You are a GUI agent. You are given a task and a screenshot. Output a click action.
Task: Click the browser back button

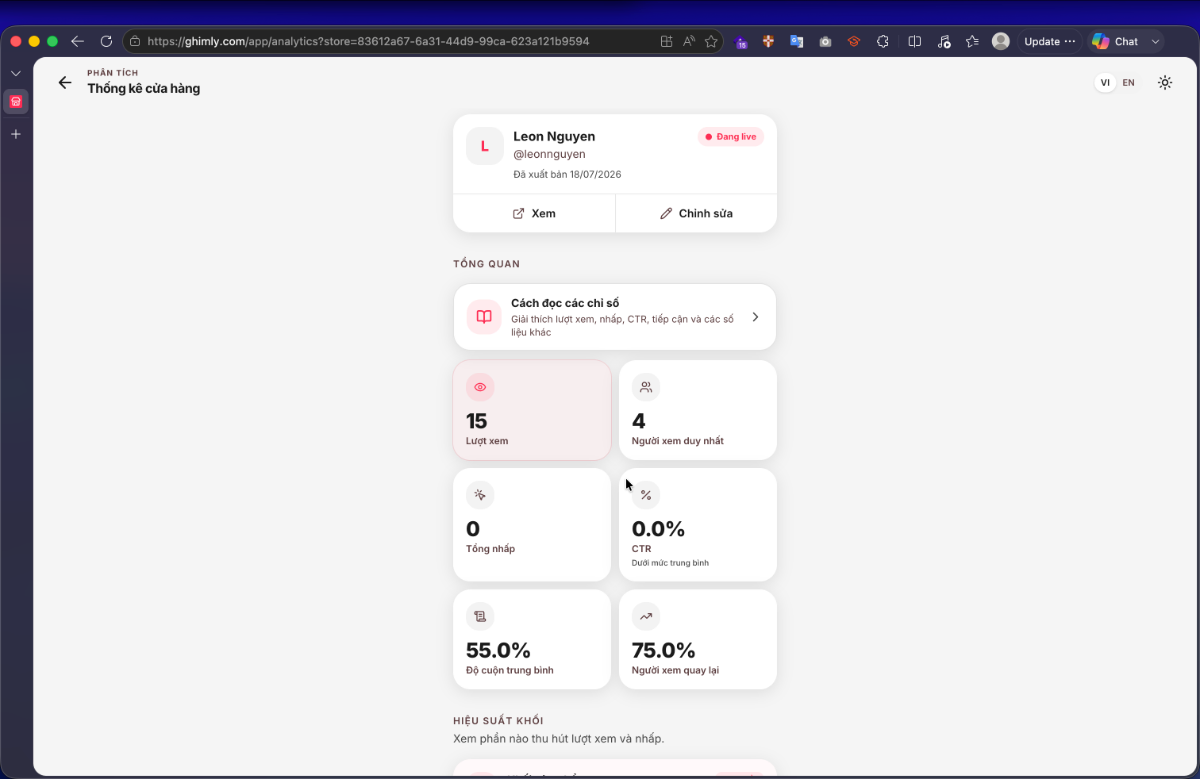pyautogui.click(x=78, y=42)
